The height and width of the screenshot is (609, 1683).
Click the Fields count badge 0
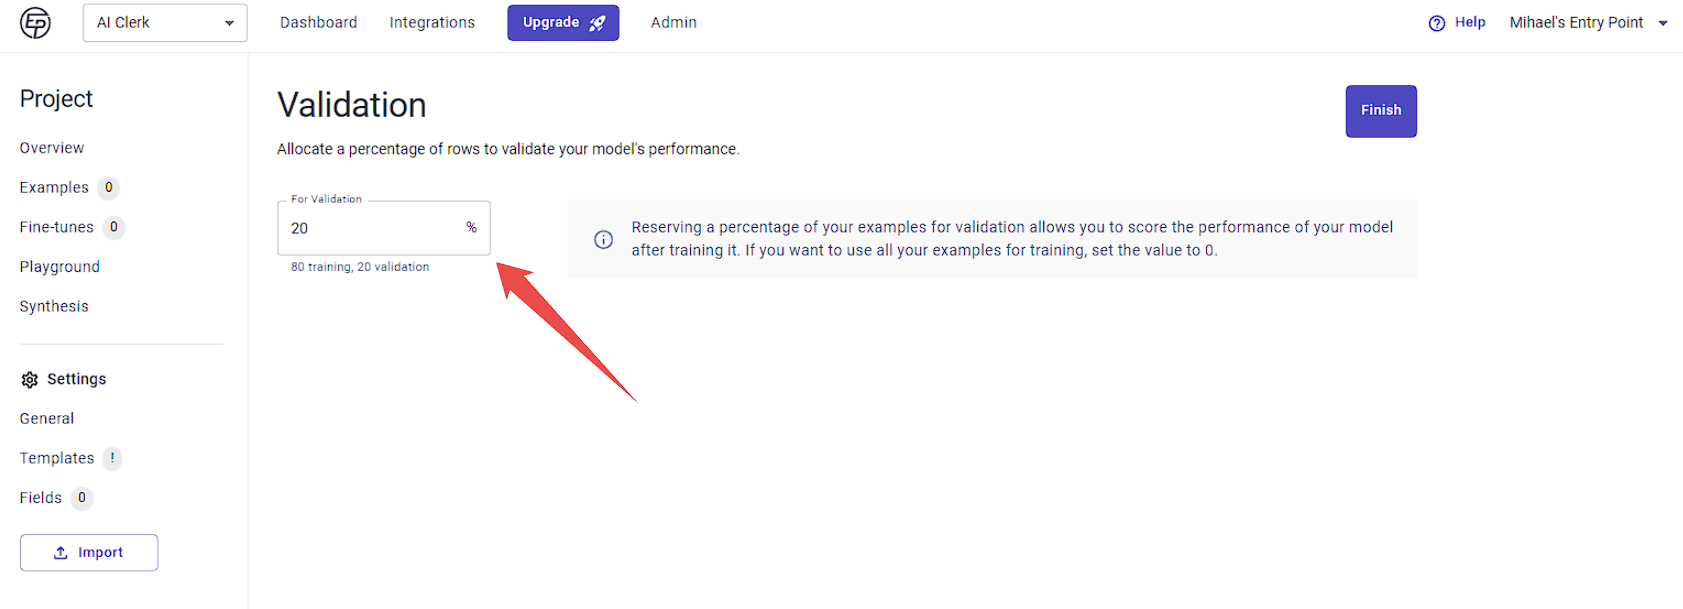pos(82,498)
